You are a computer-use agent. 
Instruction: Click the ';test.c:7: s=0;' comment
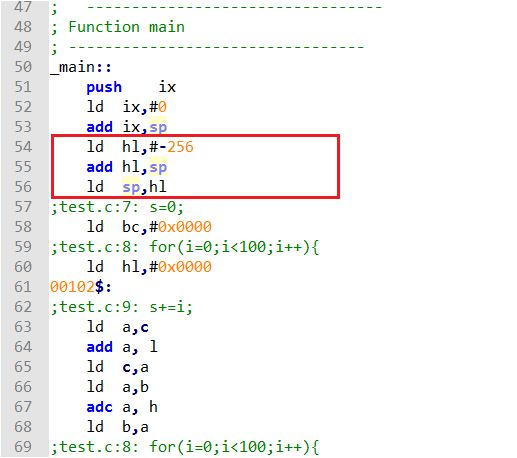point(117,207)
